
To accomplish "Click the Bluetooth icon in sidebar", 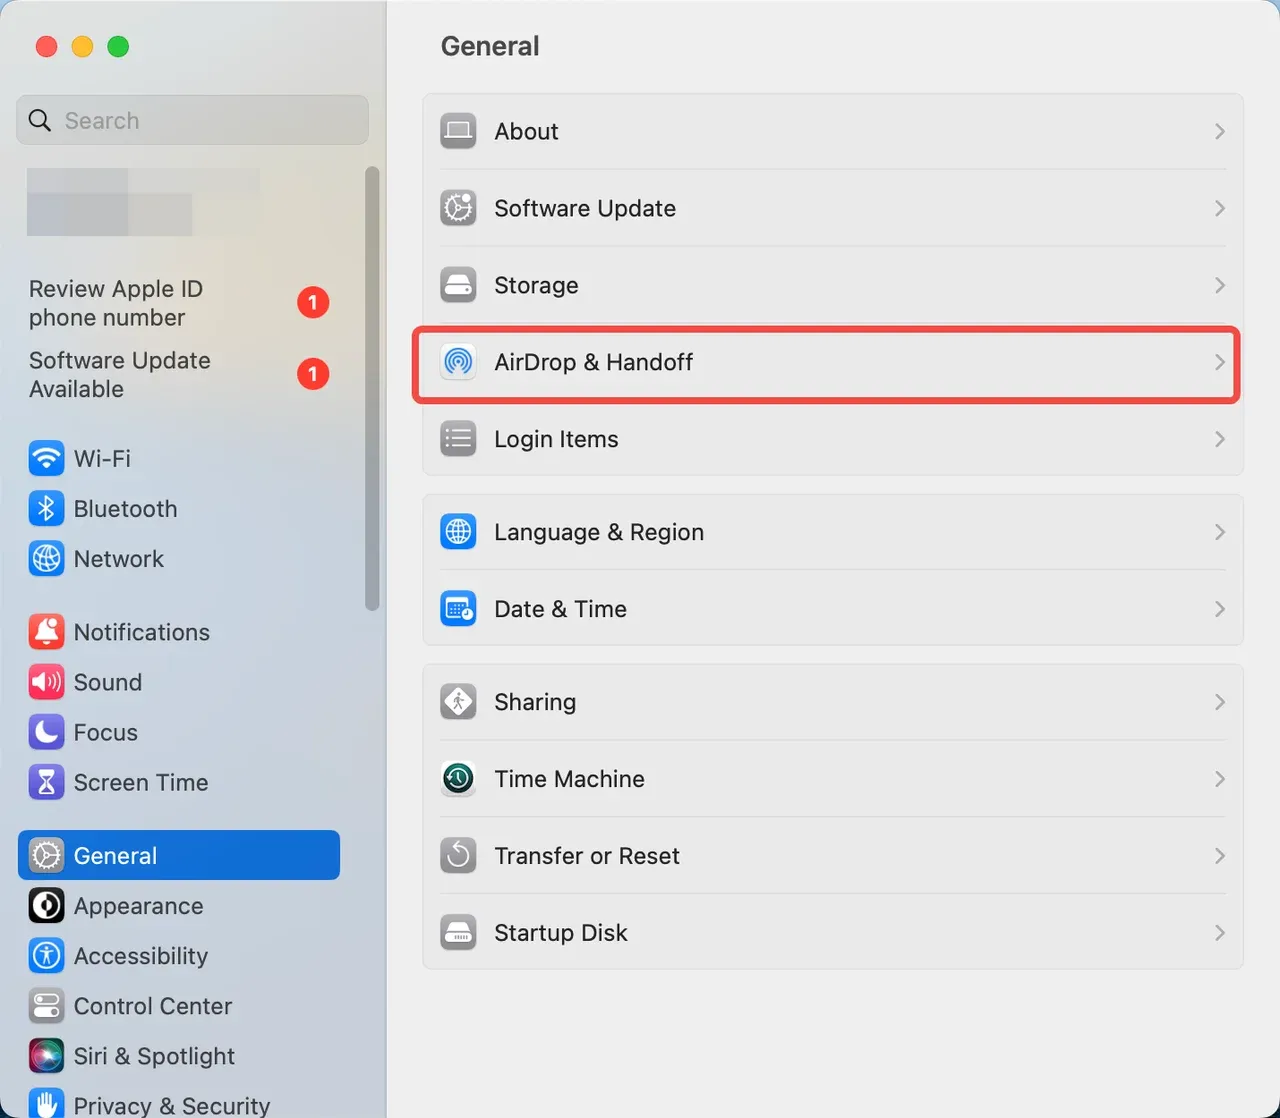I will coord(46,509).
